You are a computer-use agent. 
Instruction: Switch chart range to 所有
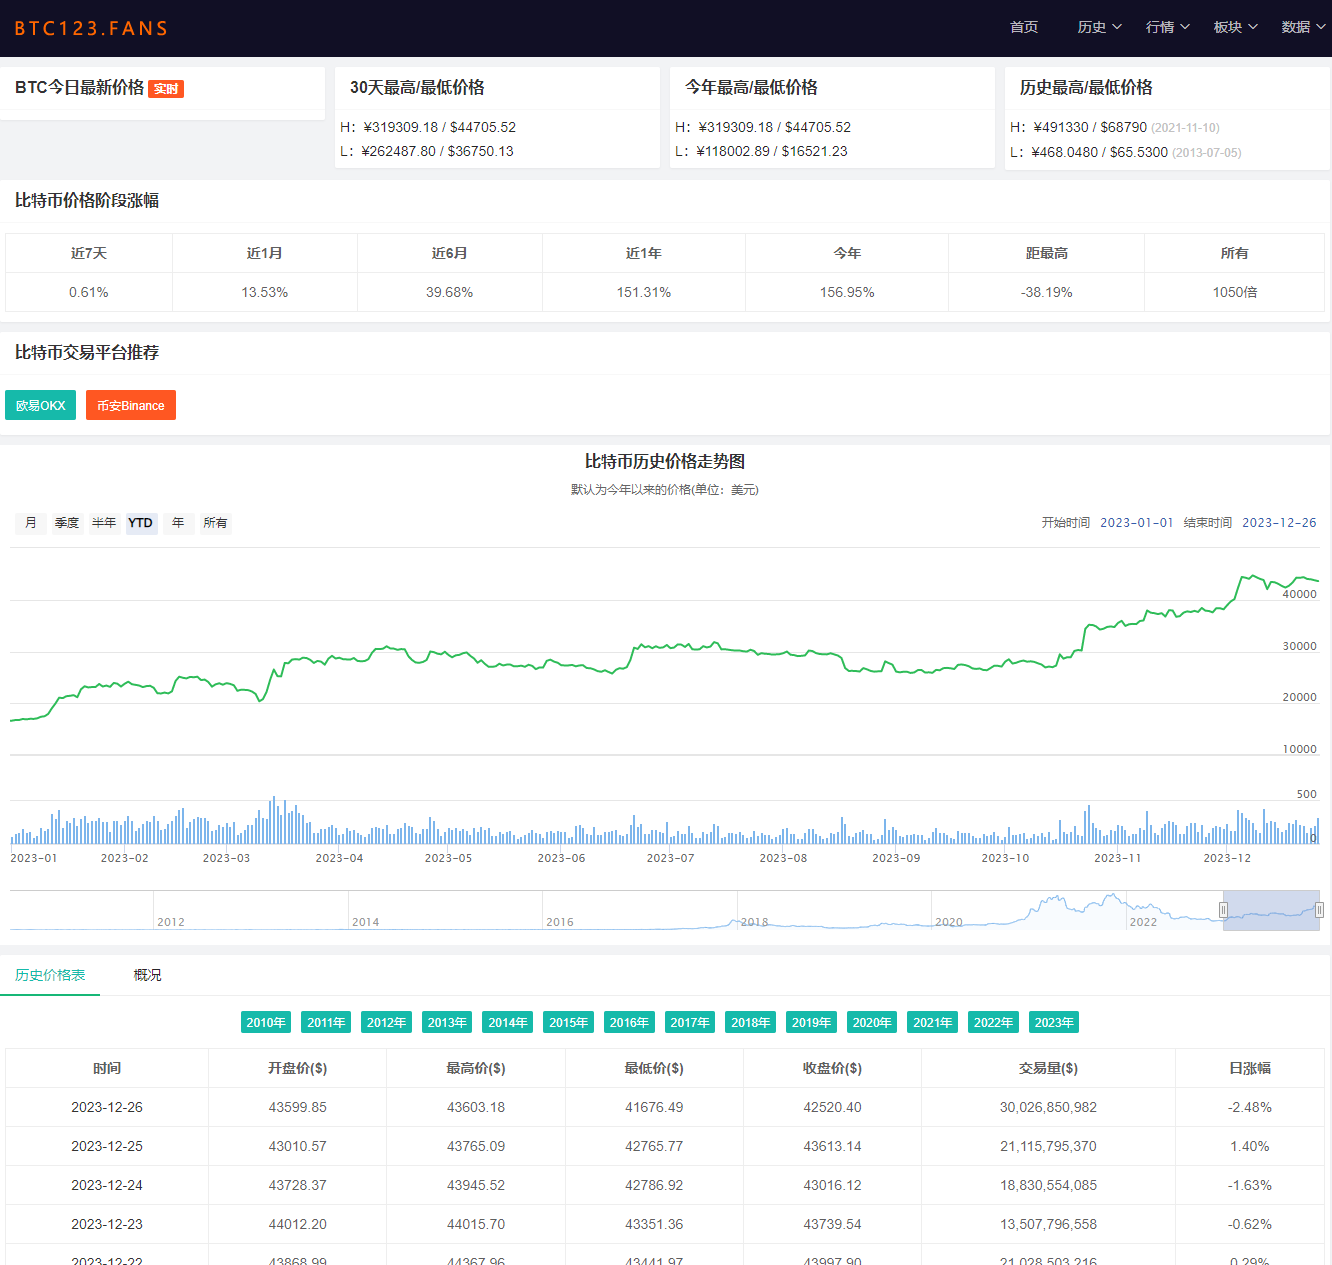215,523
